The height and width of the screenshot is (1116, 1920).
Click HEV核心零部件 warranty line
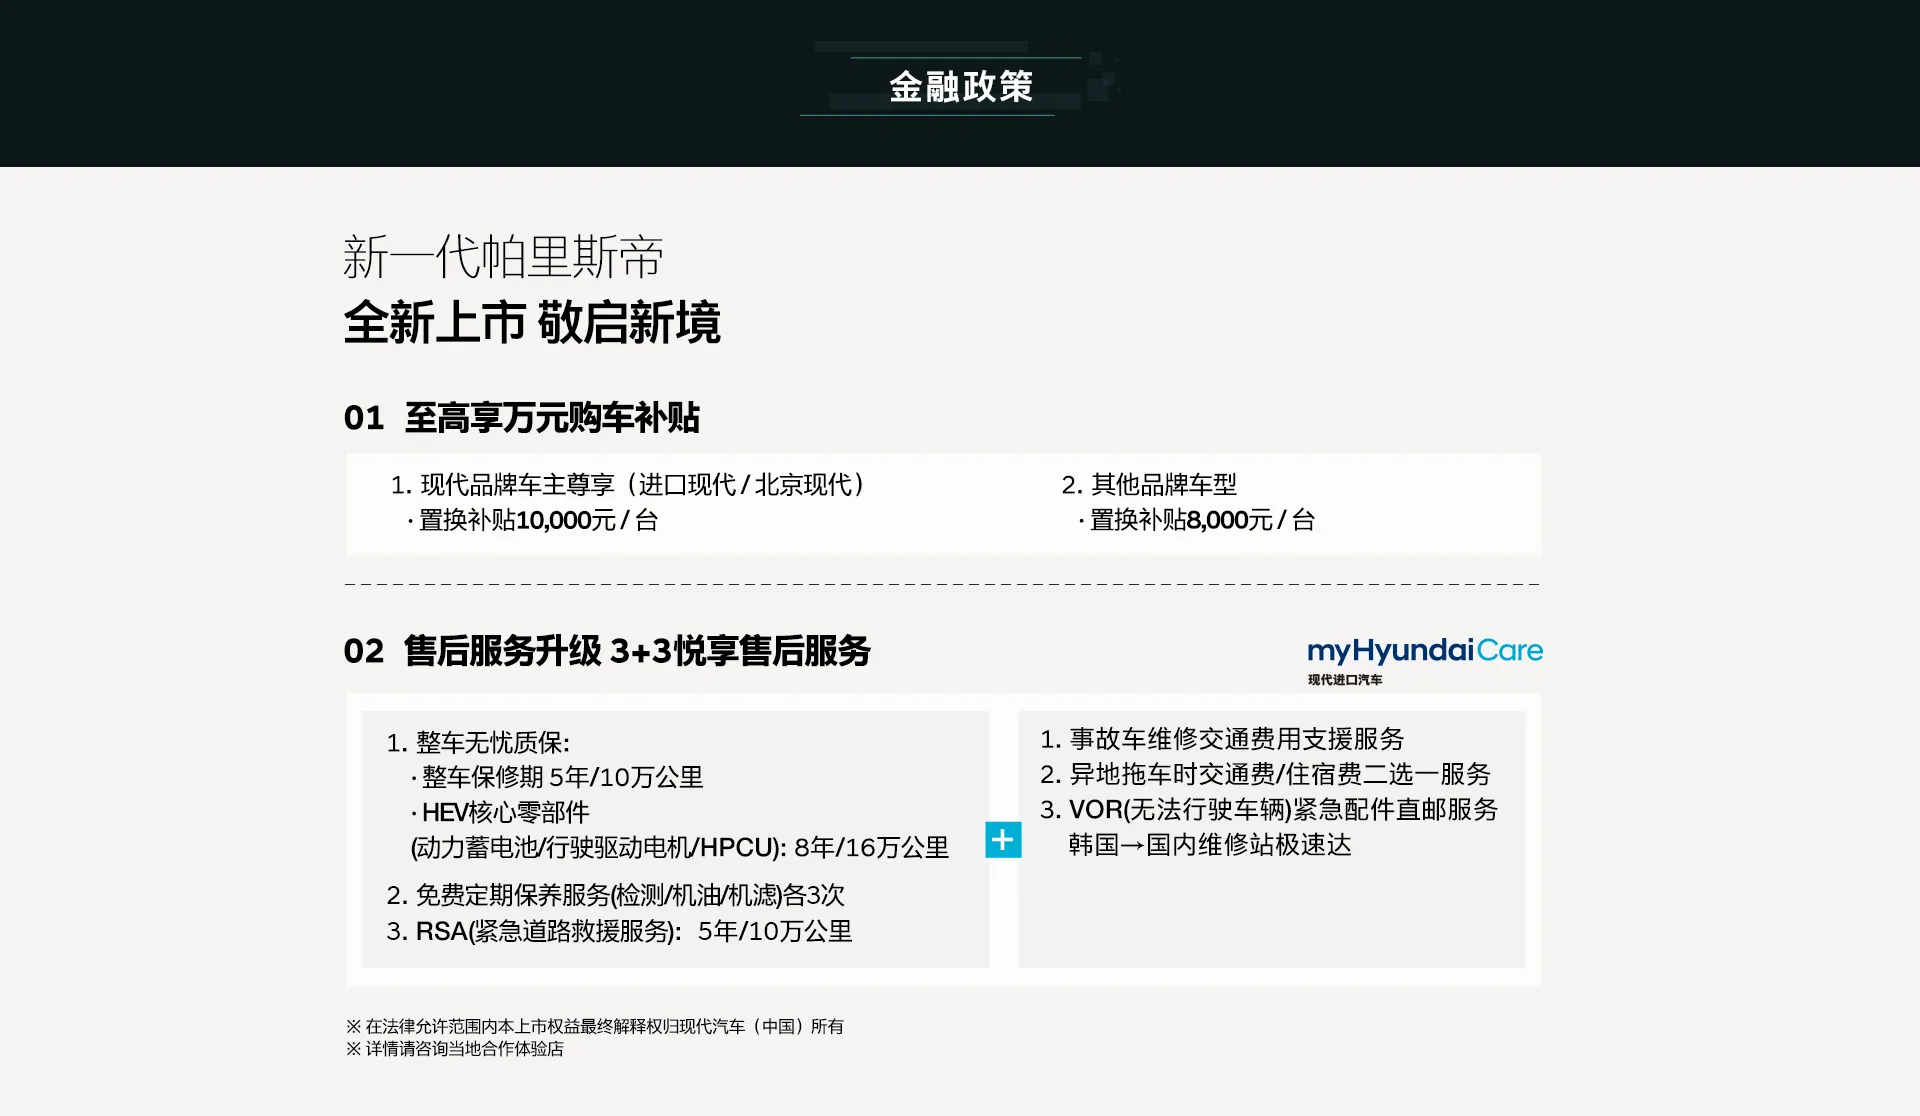pos(502,812)
